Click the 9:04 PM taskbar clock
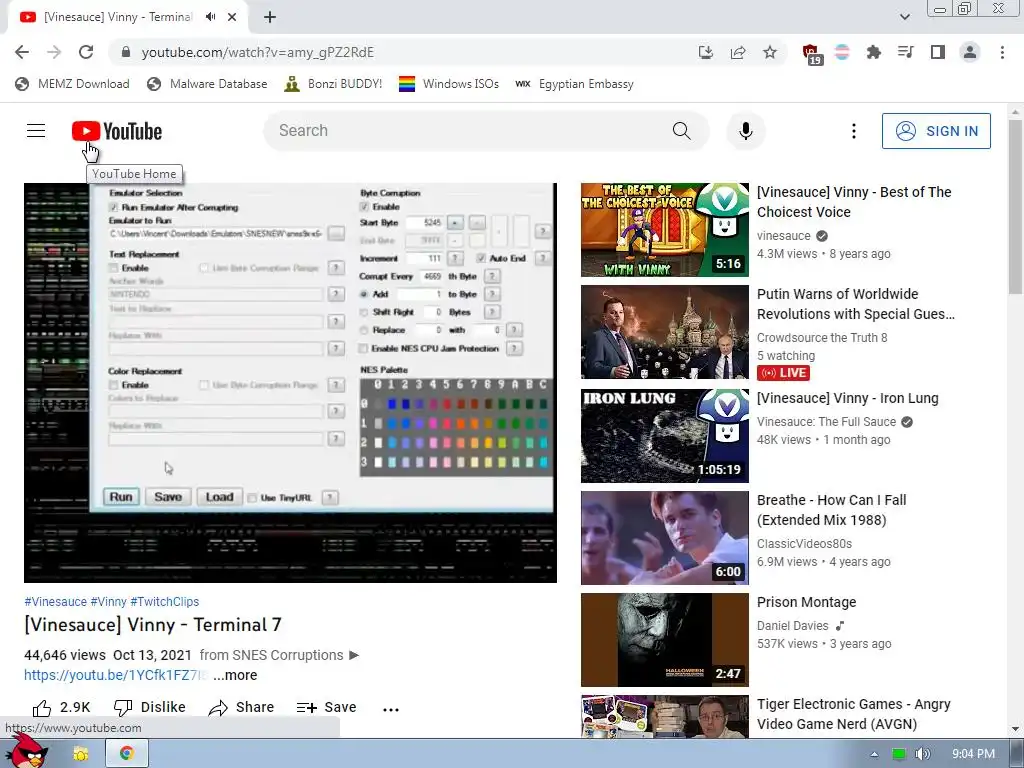The width and height of the screenshot is (1024, 768). pyautogui.click(x=973, y=754)
